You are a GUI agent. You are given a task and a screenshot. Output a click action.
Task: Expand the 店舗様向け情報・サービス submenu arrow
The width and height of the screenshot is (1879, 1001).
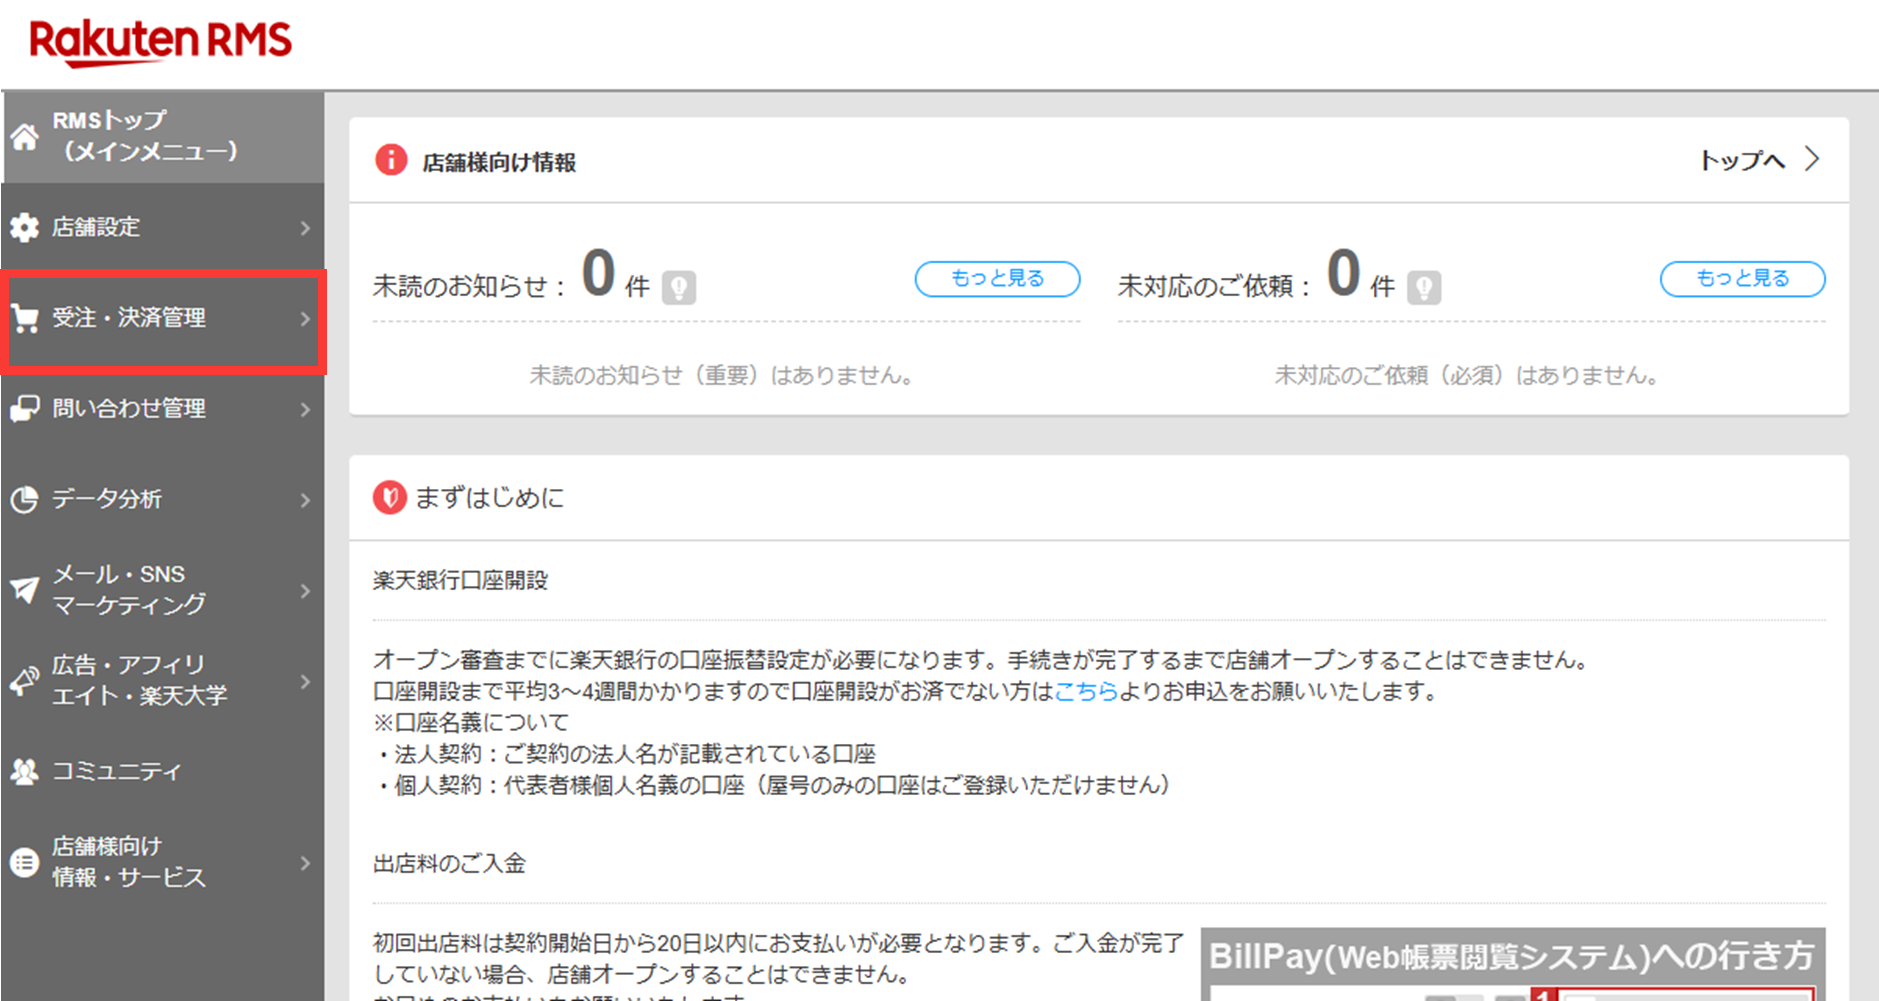(x=306, y=862)
